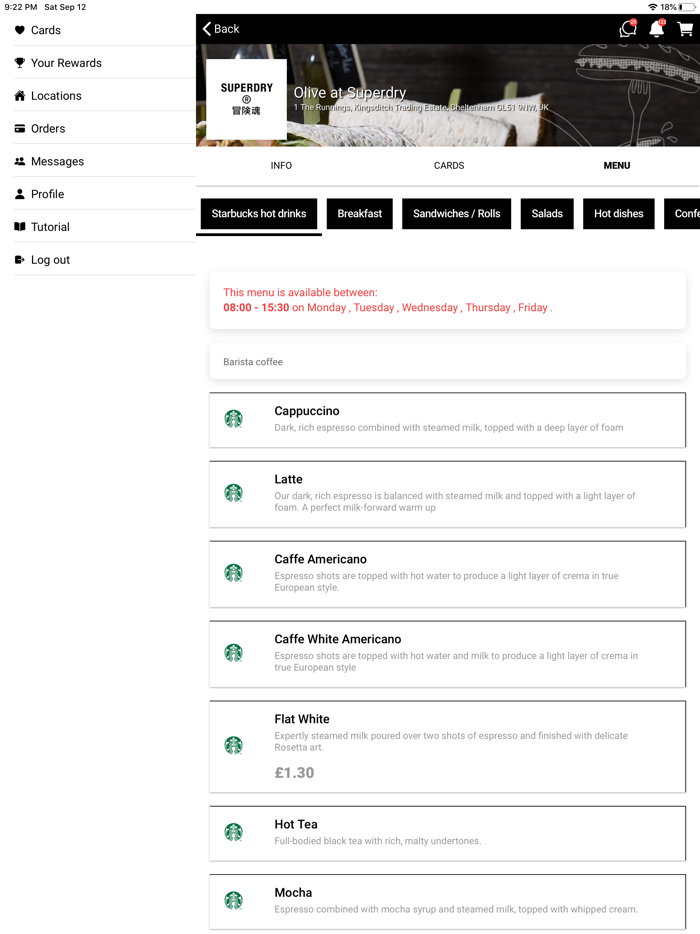Screen dimensions: 700x934
Task: Open the chat messages icon in header
Action: 628,29
